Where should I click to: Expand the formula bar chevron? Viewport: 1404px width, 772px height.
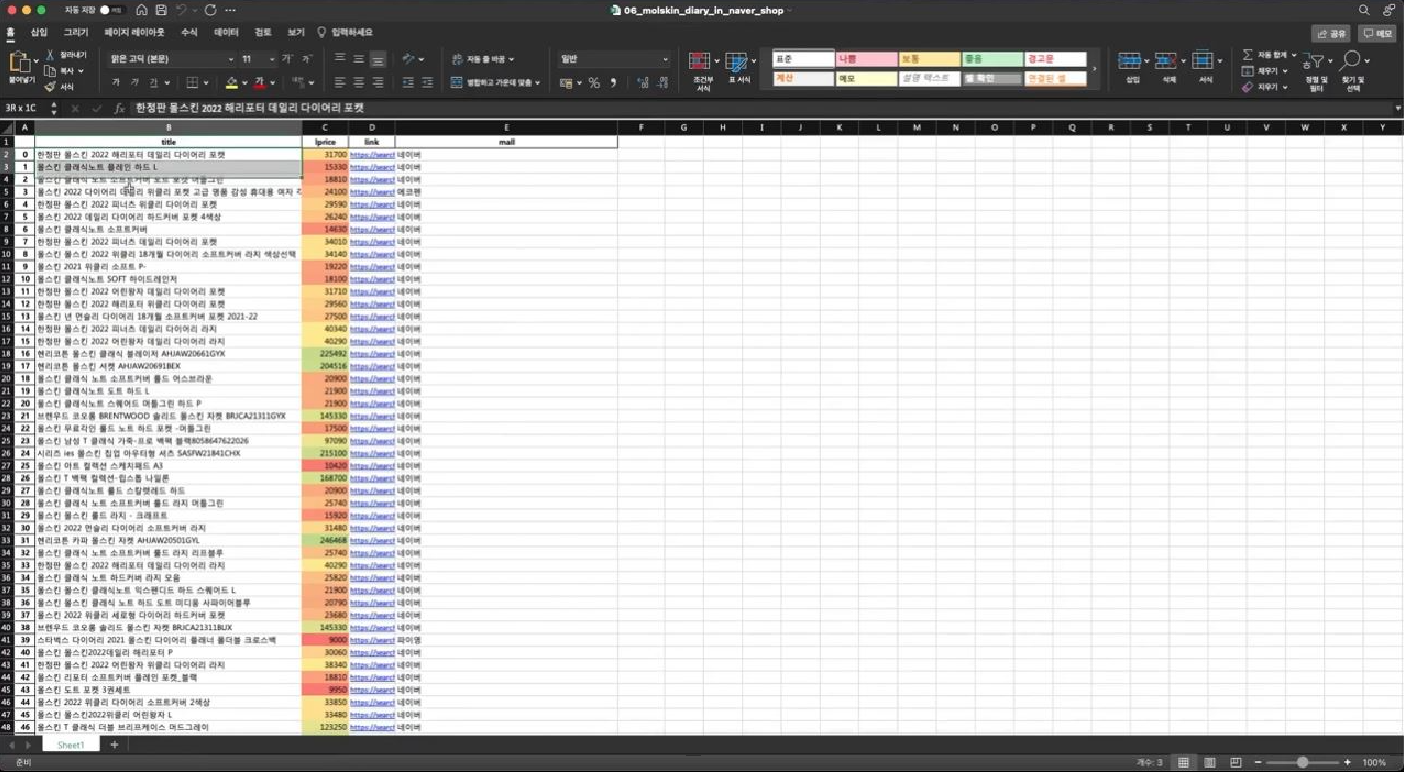point(1397,108)
